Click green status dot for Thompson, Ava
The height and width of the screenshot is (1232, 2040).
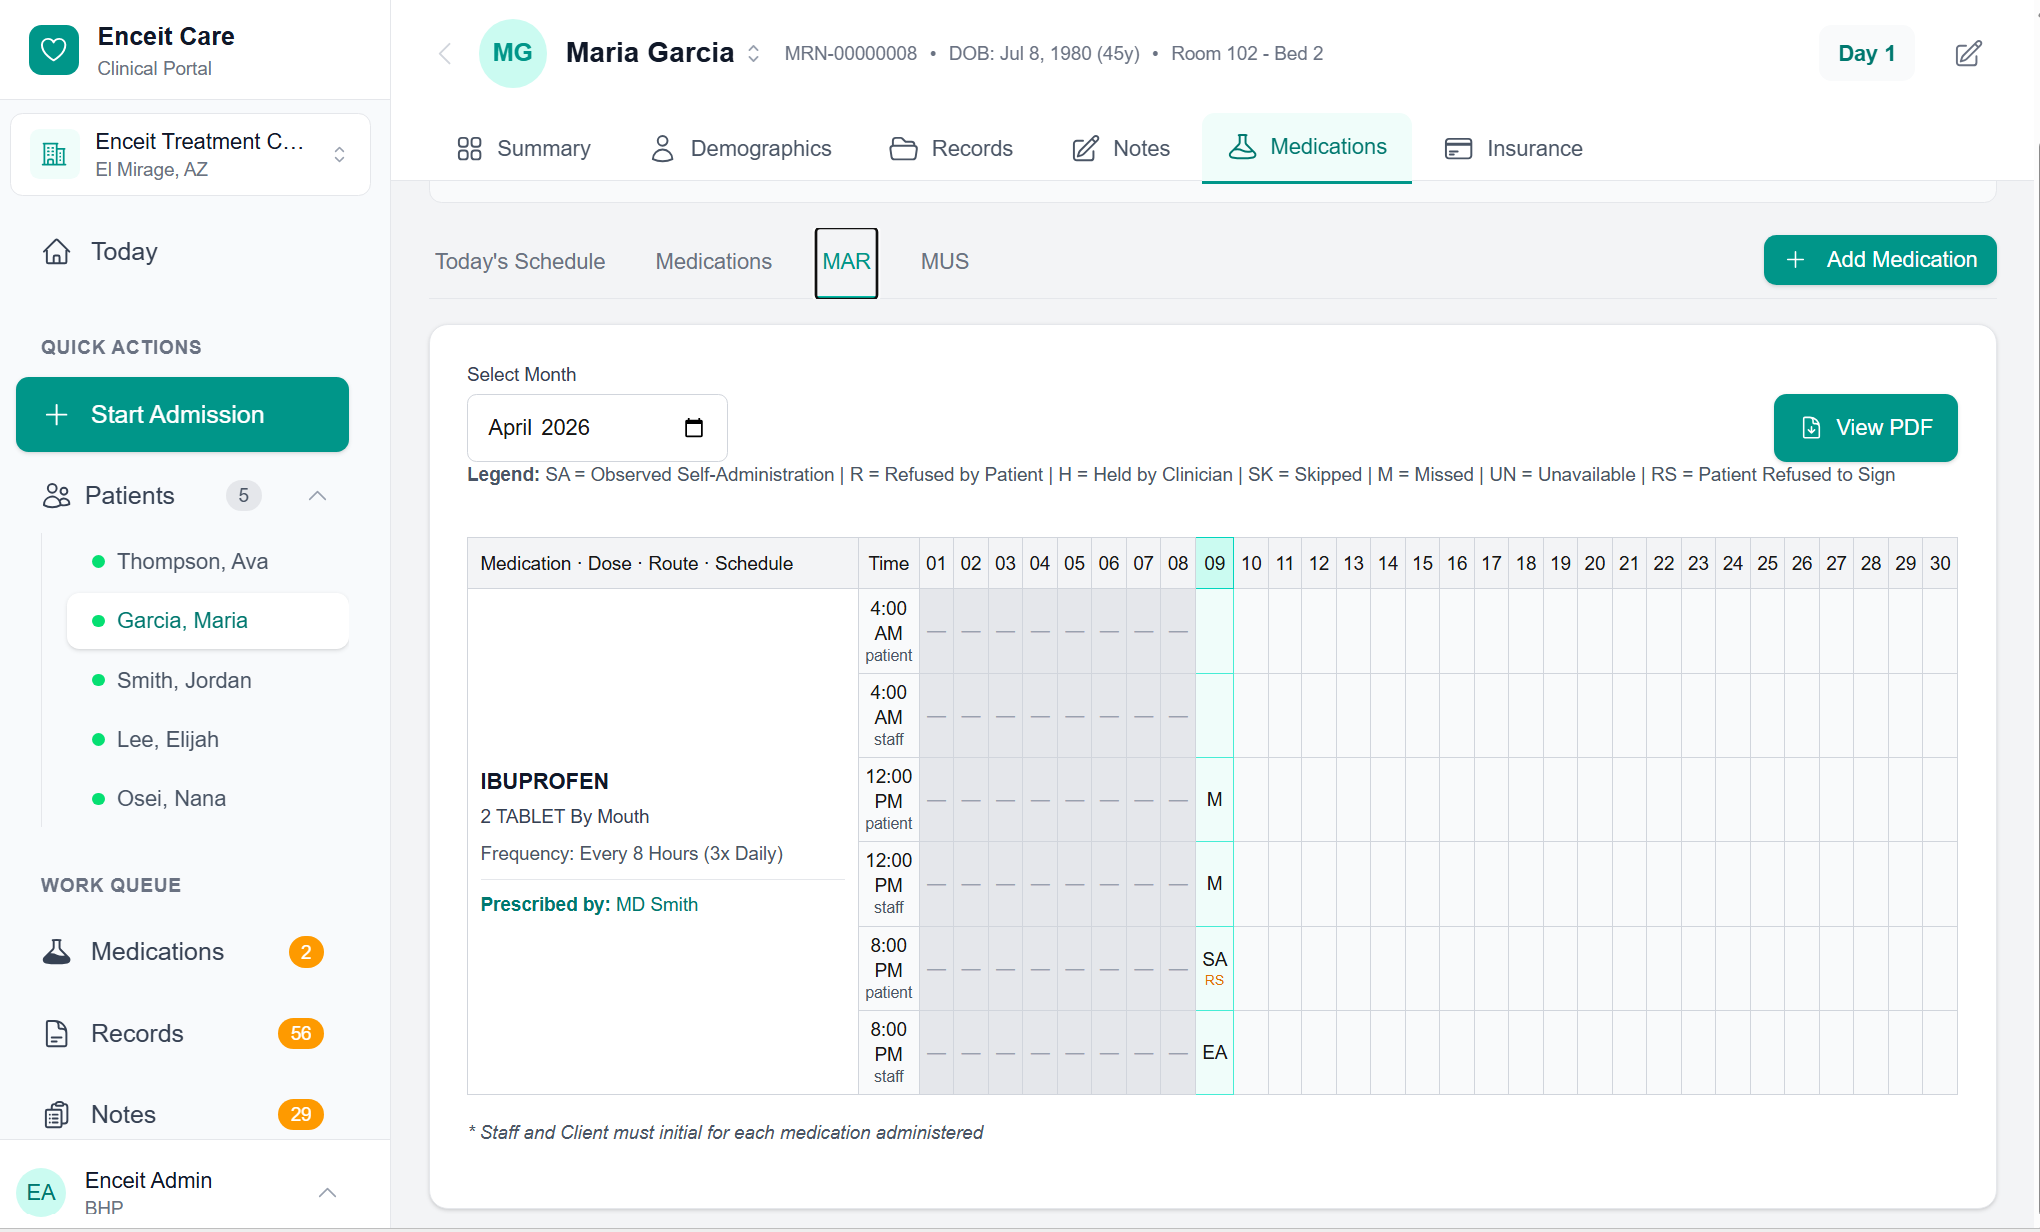tap(98, 561)
